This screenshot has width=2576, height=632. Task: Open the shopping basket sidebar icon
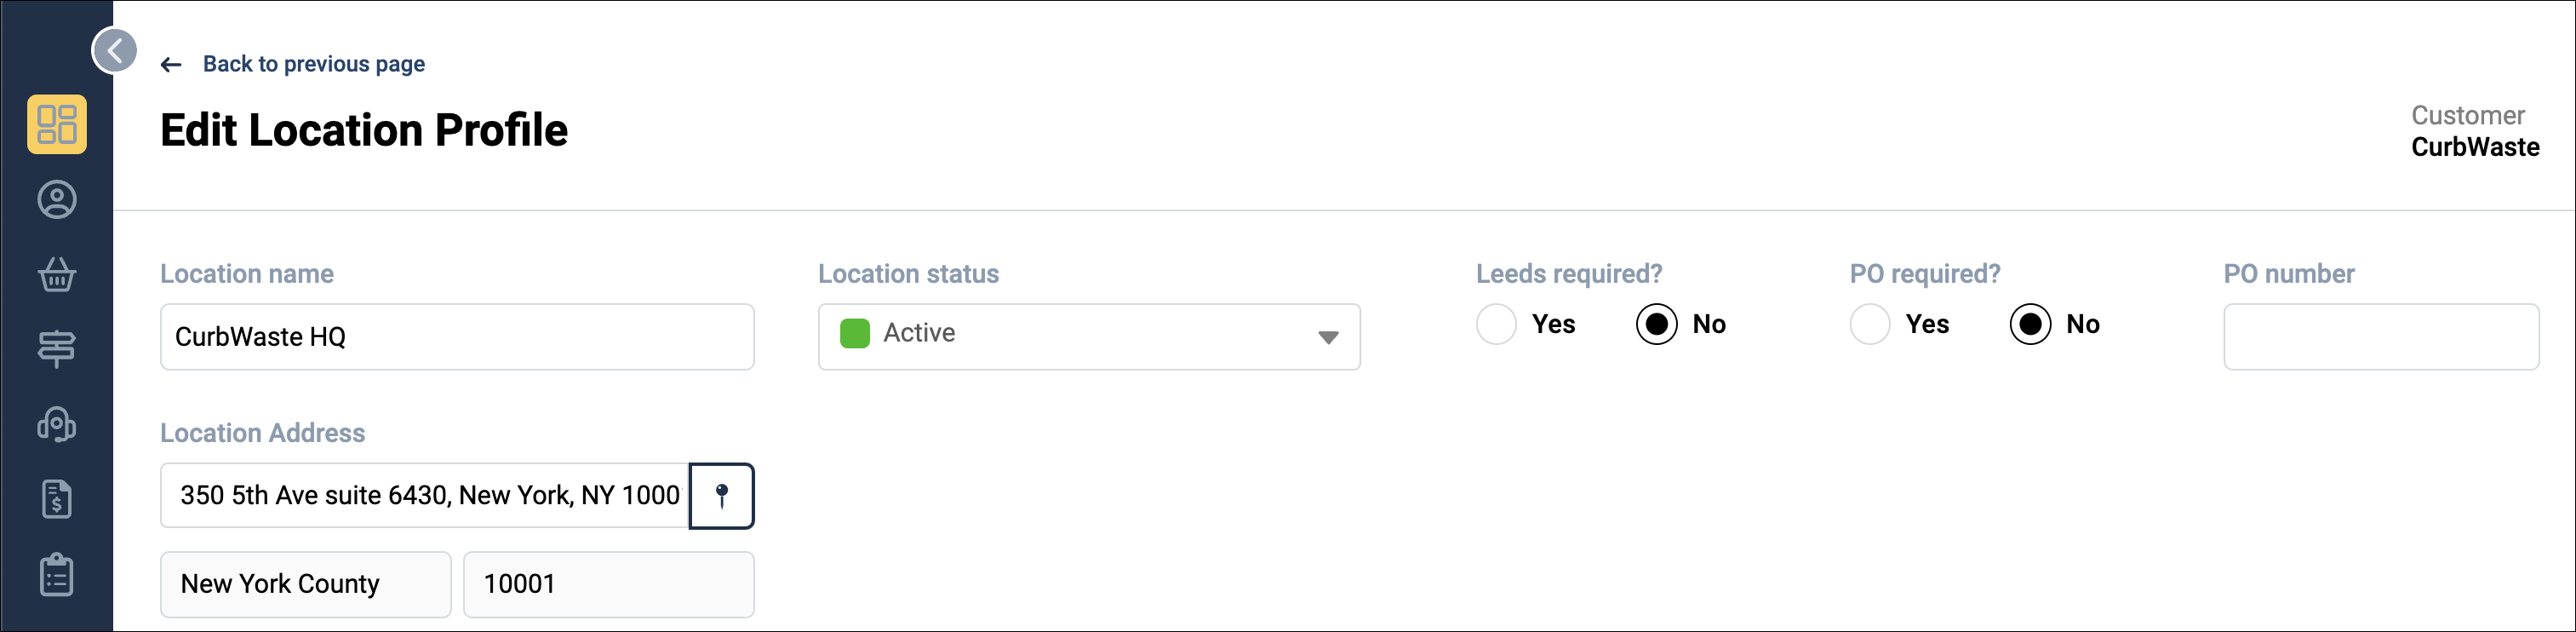(x=57, y=274)
